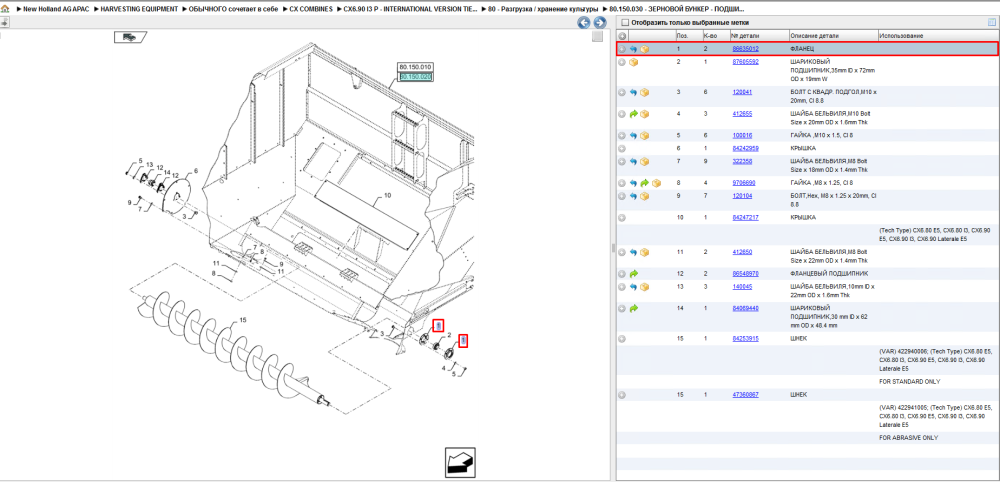Screen dimensions: 1000x482
Task: Toggle 'Отобразить только выбранные метки' checkbox
Action: 624,23
